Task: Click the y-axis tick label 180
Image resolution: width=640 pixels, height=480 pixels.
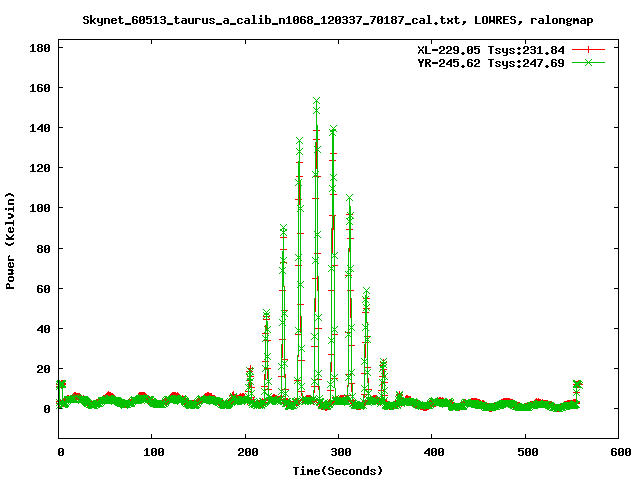Action: (40, 48)
